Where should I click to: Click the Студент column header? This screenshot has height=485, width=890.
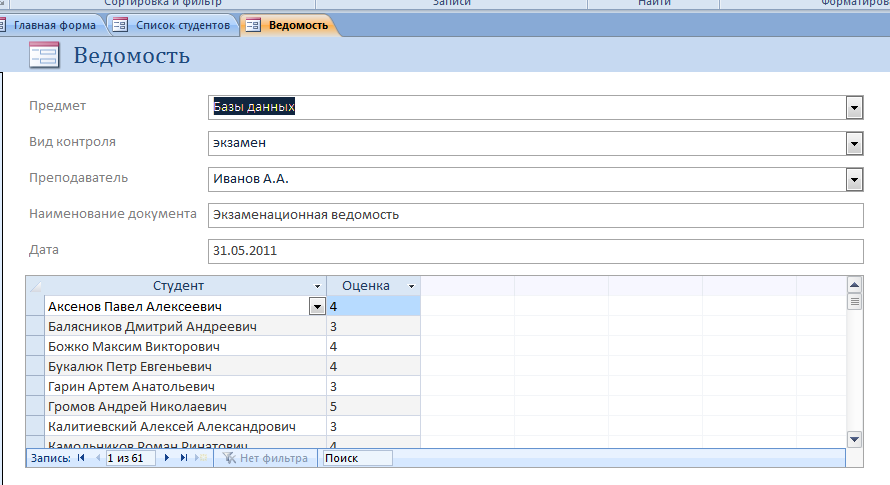pos(178,286)
